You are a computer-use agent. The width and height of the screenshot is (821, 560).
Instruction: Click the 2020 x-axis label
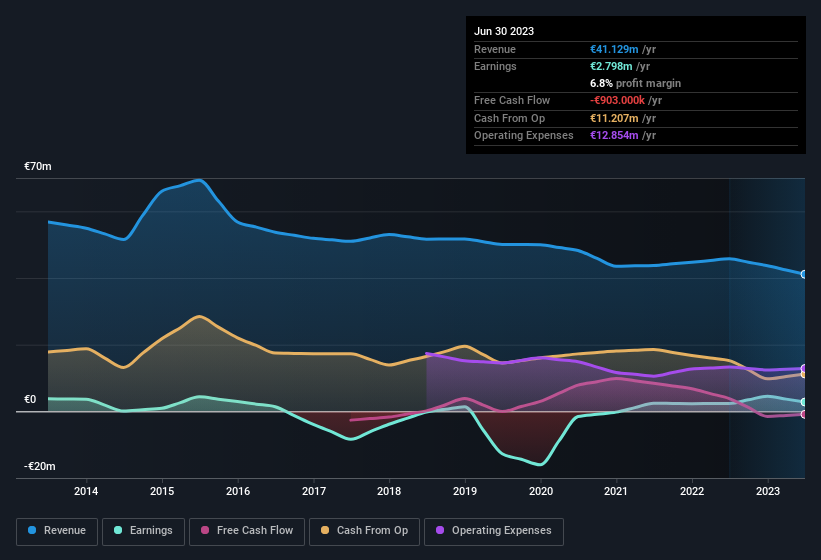(541, 491)
